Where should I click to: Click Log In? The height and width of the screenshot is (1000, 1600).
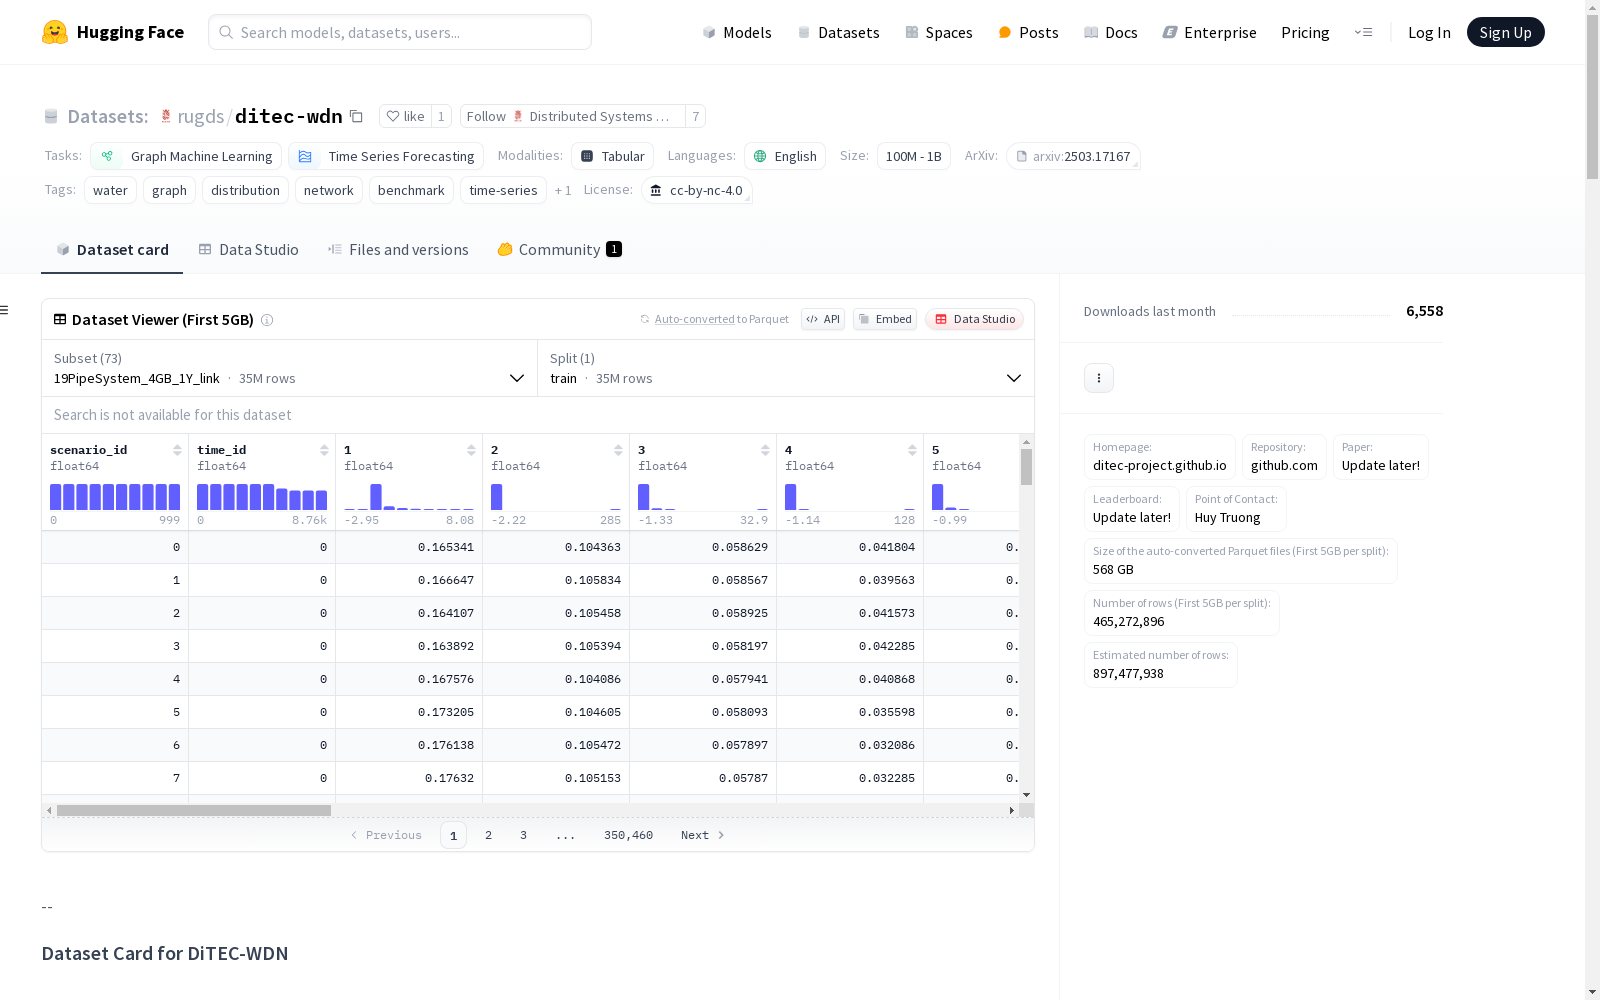(1429, 32)
